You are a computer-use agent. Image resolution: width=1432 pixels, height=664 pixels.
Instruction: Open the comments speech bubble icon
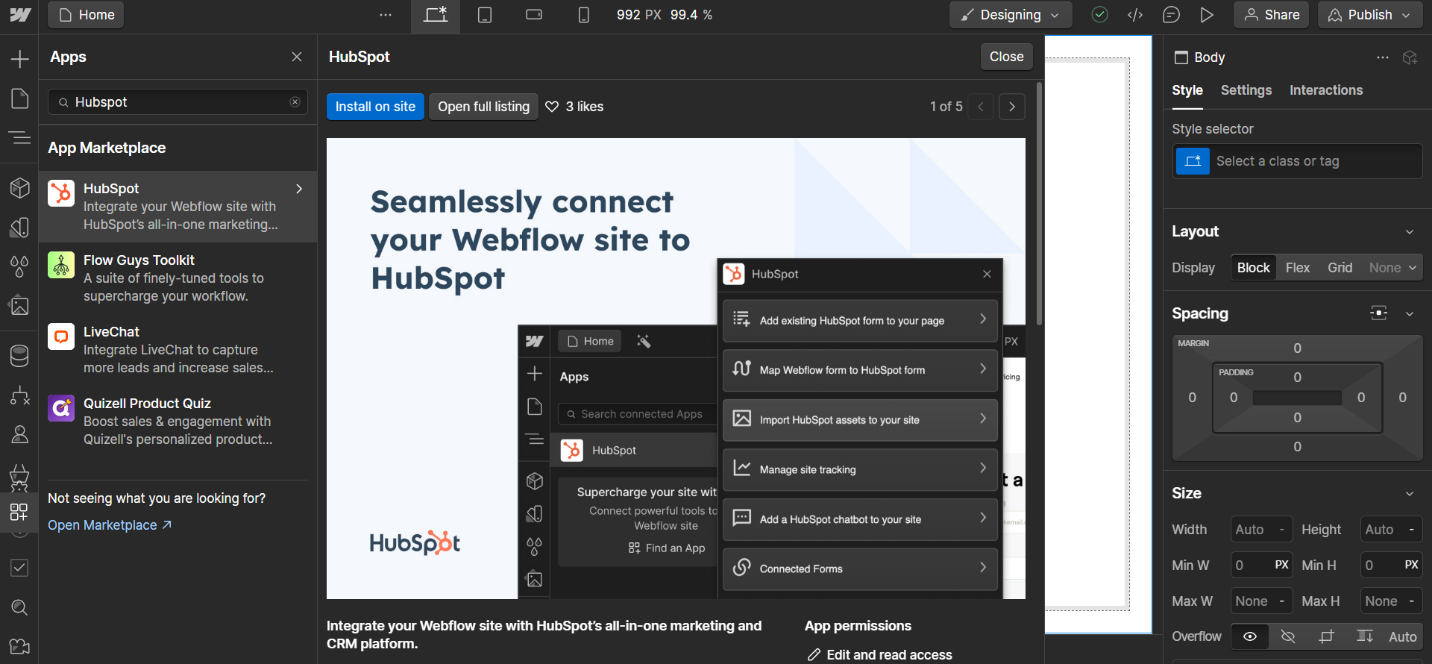1171,15
